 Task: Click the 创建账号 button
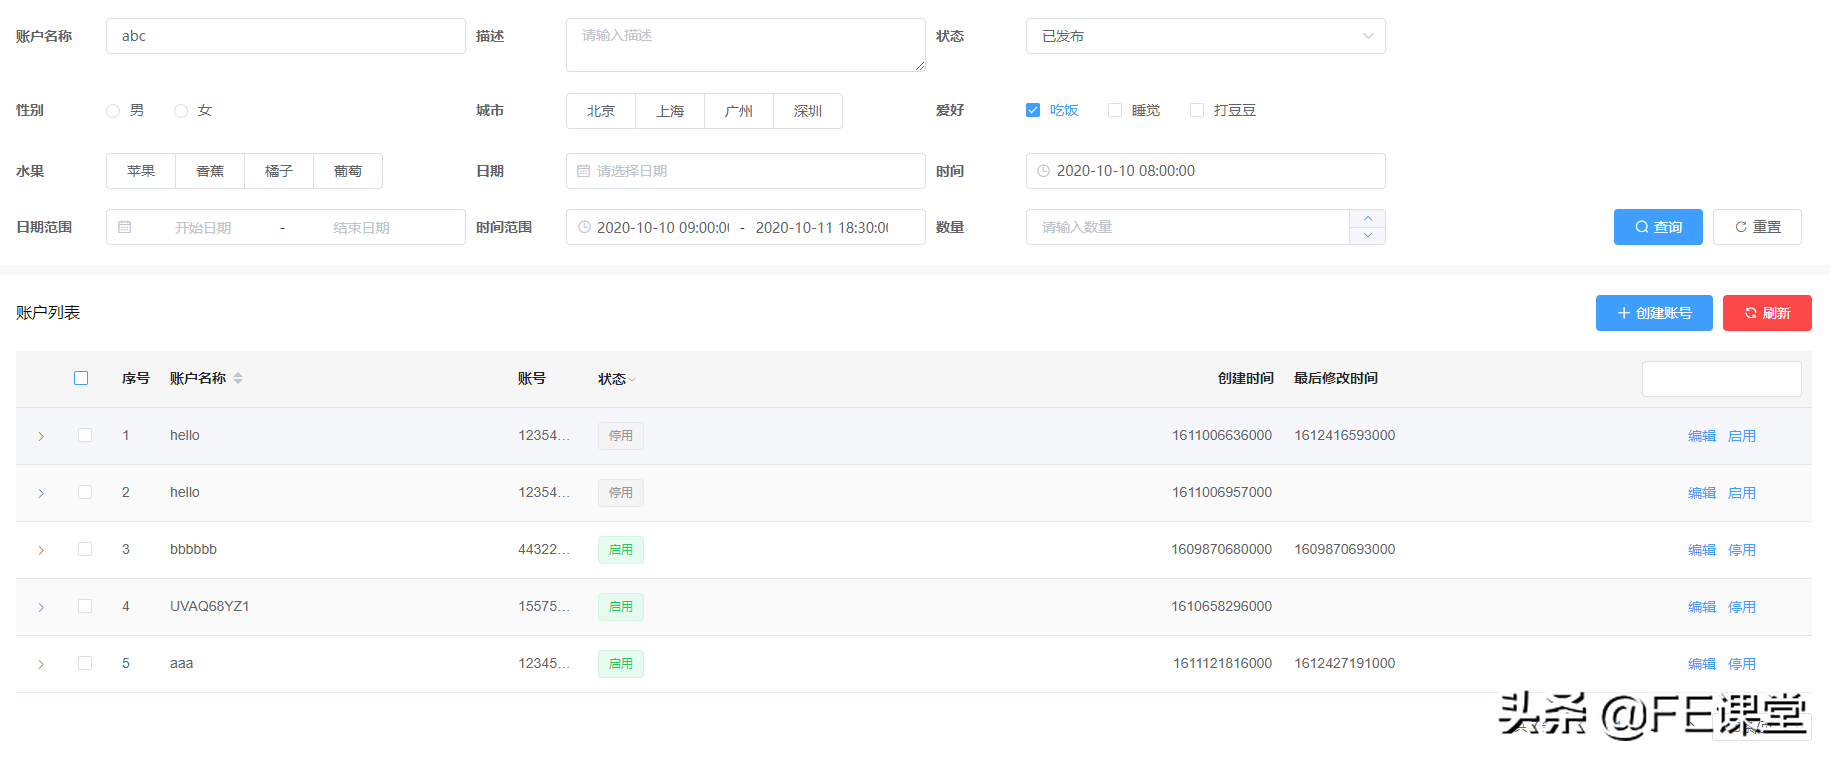click(x=1653, y=313)
